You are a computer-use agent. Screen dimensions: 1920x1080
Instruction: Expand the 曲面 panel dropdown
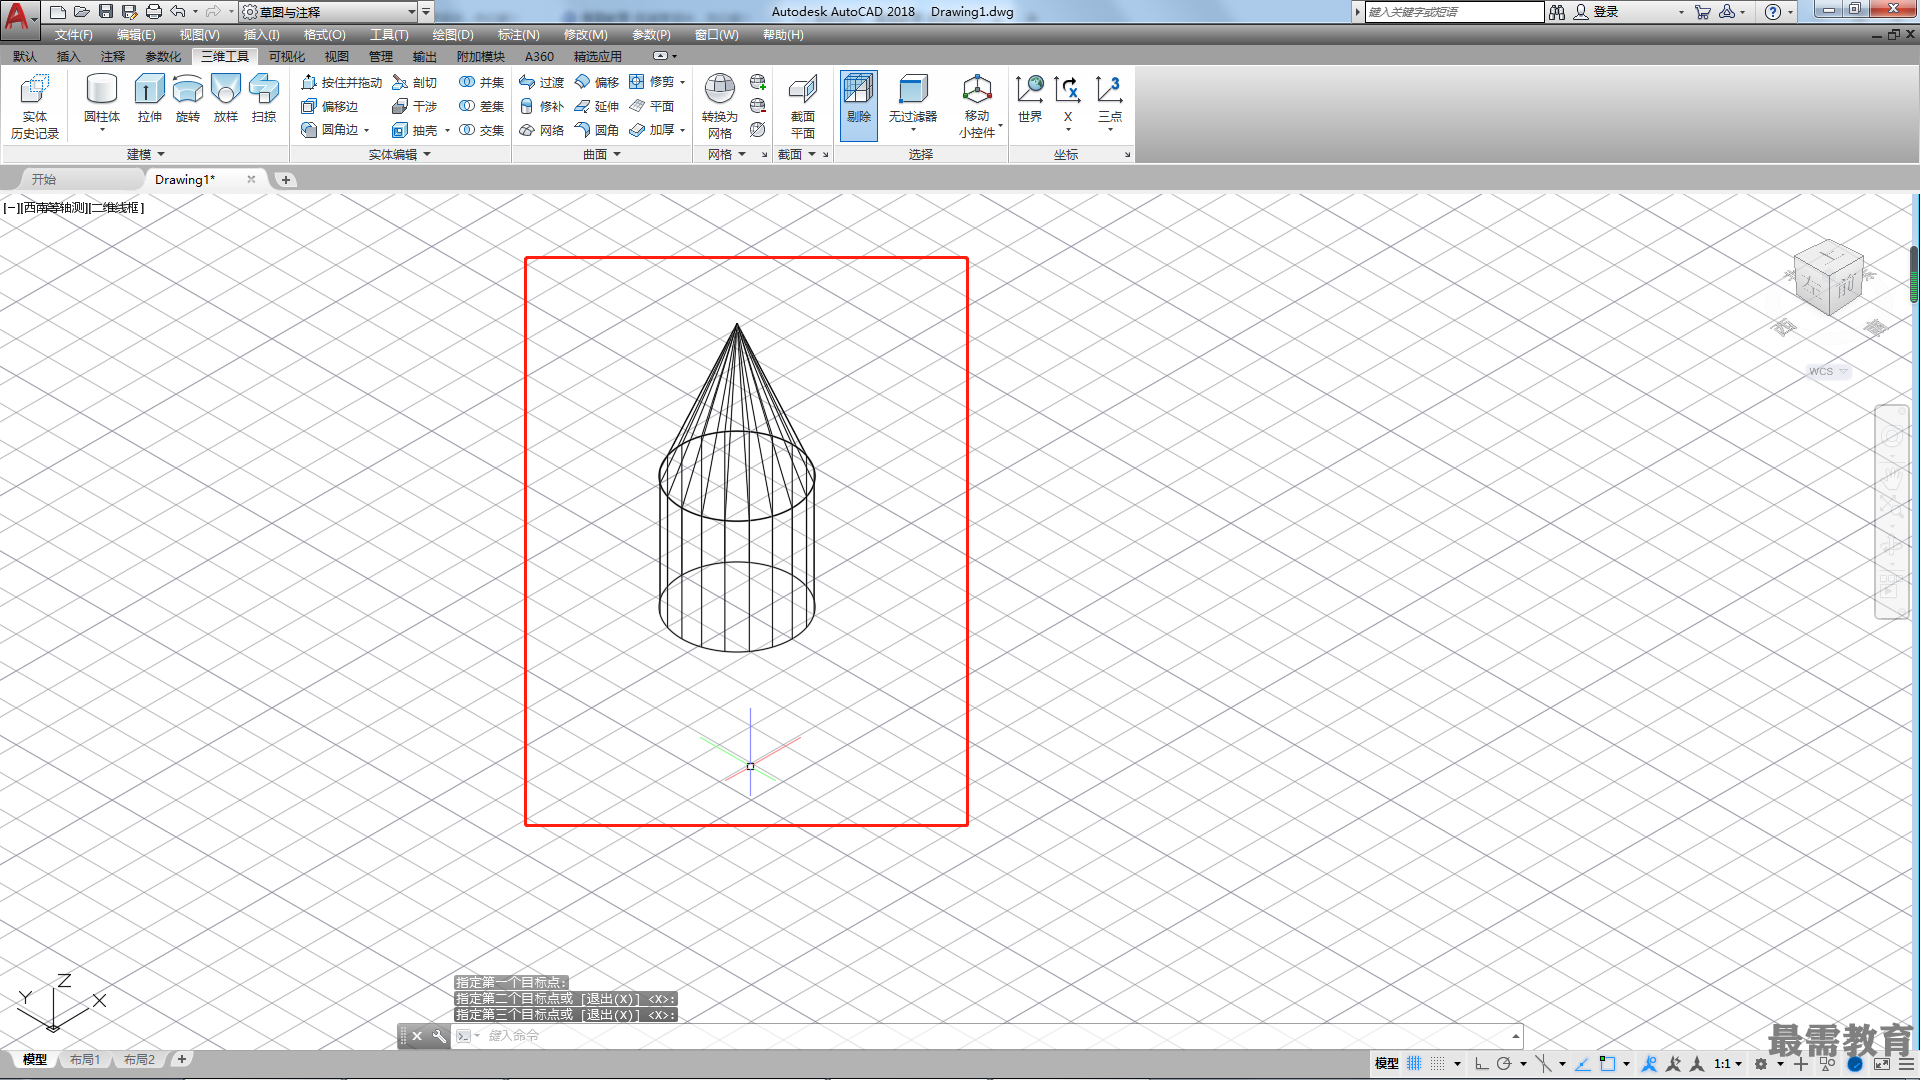tap(602, 154)
